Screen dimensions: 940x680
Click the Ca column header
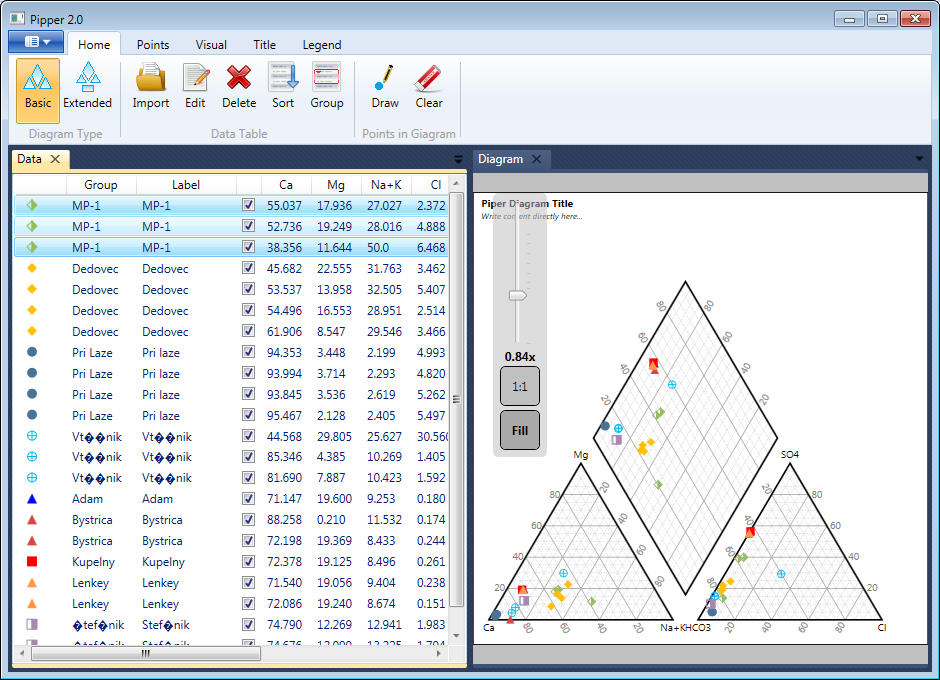(286, 185)
